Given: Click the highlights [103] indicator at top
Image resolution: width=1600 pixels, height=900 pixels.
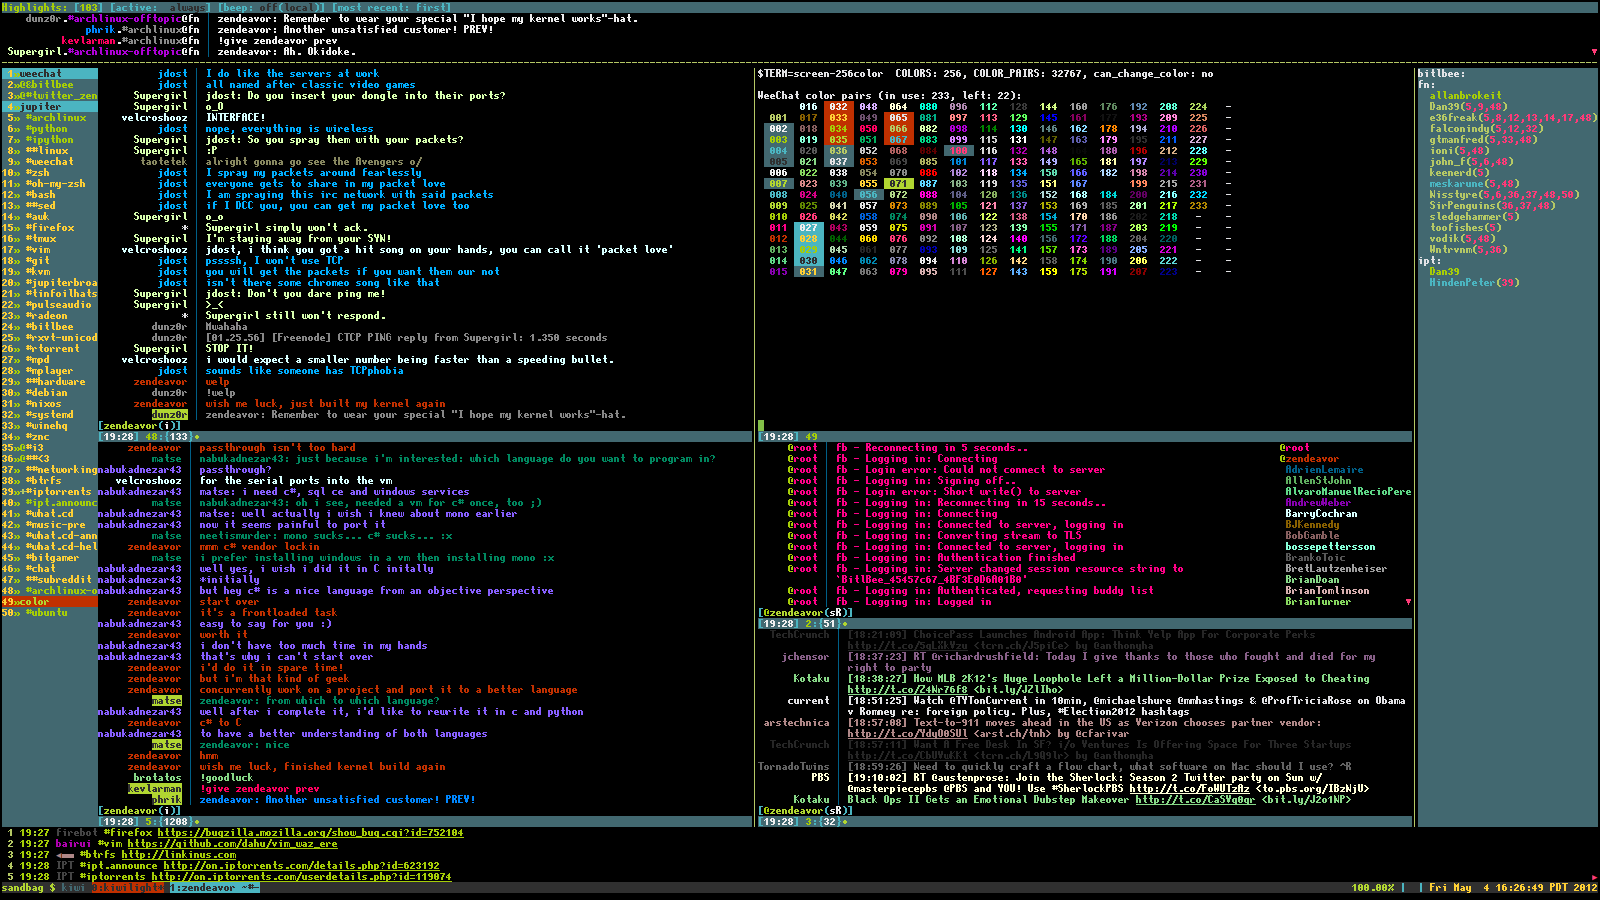Looking at the screenshot, I should (x=51, y=8).
